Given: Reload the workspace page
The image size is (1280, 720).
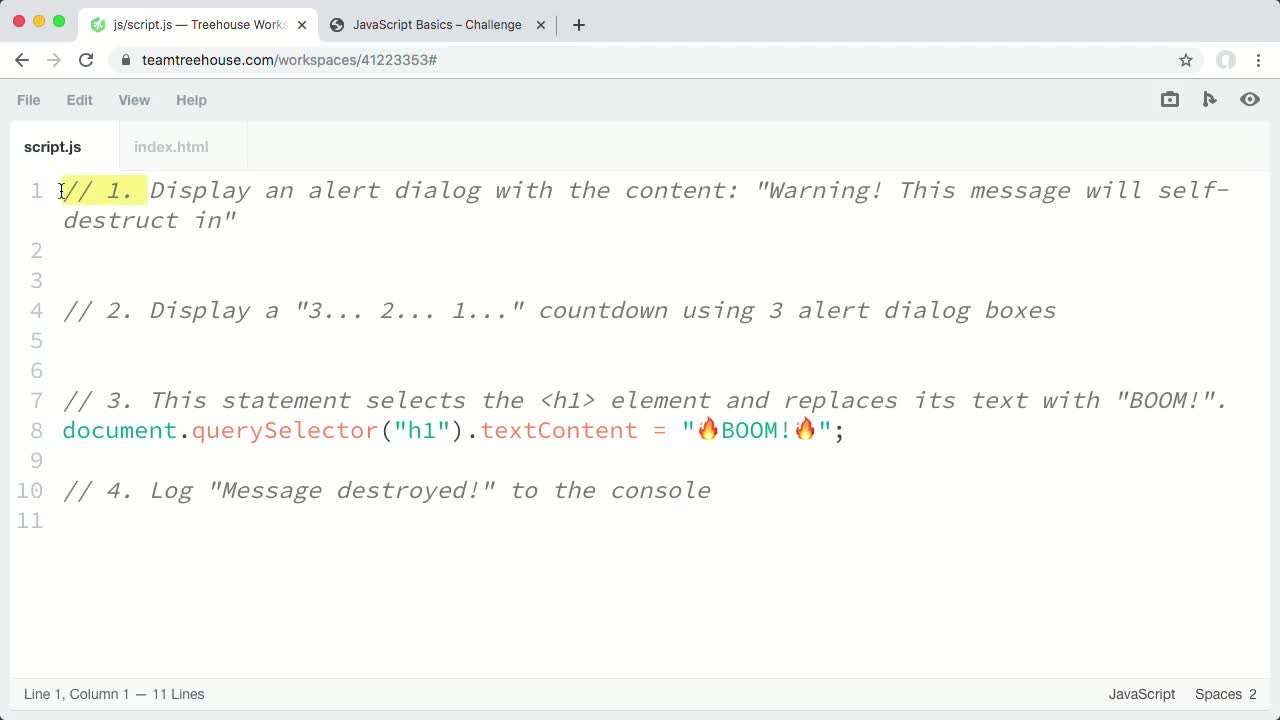Looking at the screenshot, I should pyautogui.click(x=86, y=60).
